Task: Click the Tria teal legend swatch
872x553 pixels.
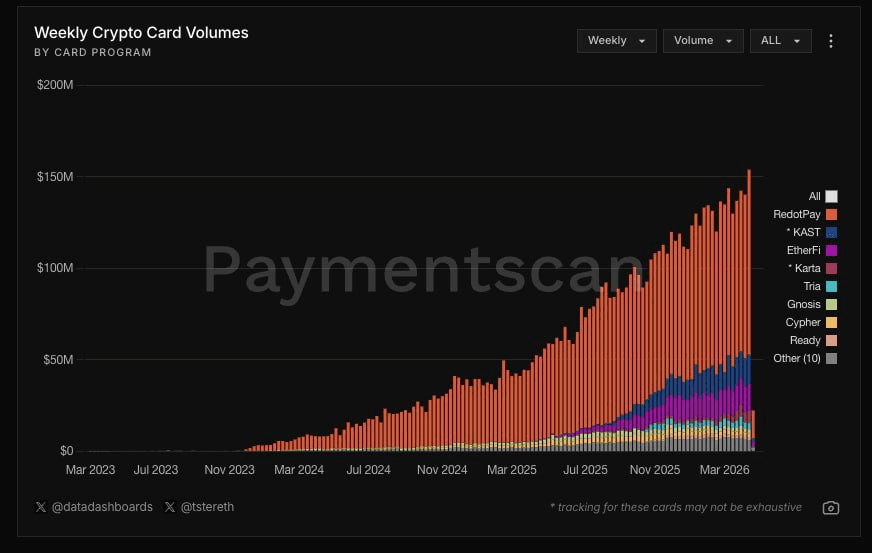Action: [832, 286]
